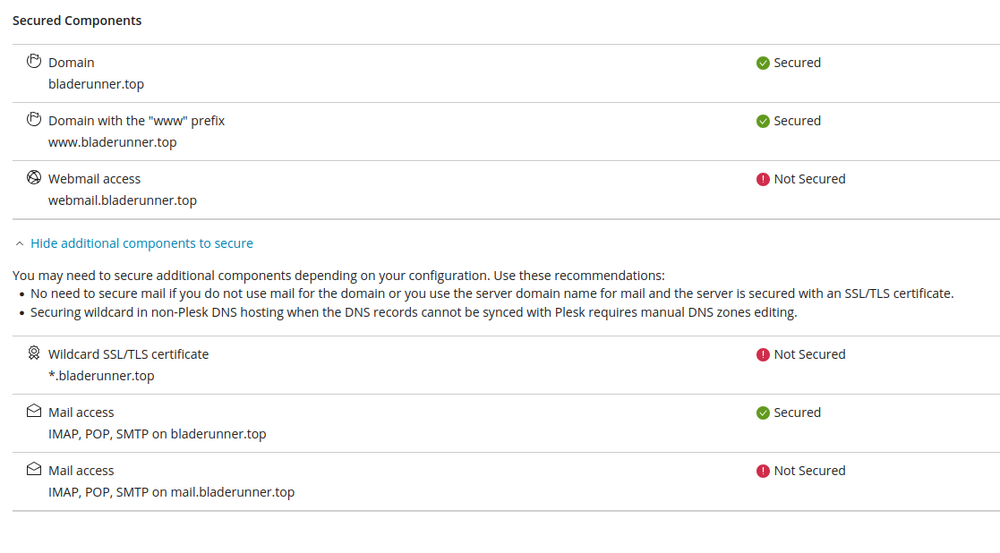Click green Secured checkmark for Mail access
This screenshot has height=553, width=1000.
click(x=763, y=413)
